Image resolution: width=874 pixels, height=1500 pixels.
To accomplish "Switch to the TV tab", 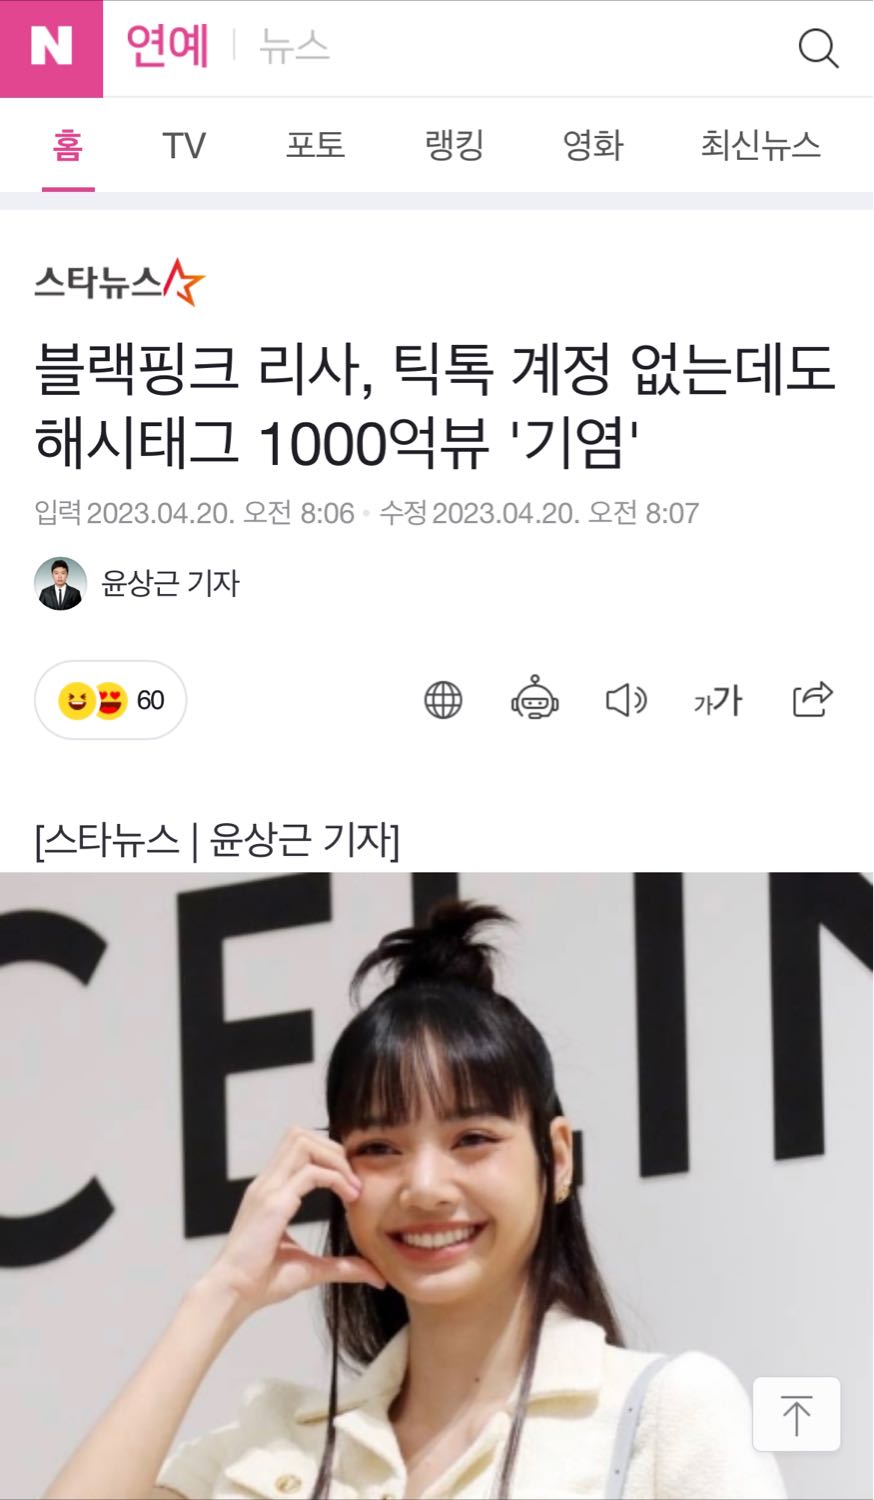I will point(184,146).
